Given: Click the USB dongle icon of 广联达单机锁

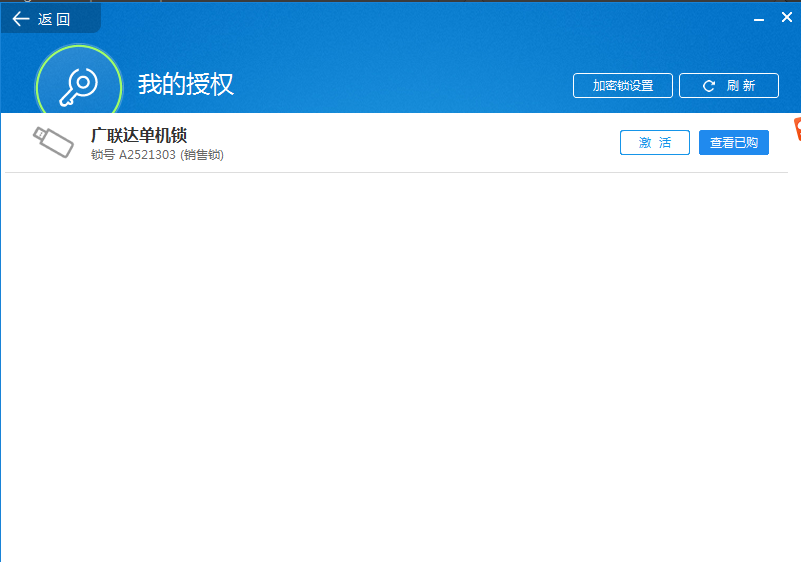Looking at the screenshot, I should pyautogui.click(x=53, y=142).
